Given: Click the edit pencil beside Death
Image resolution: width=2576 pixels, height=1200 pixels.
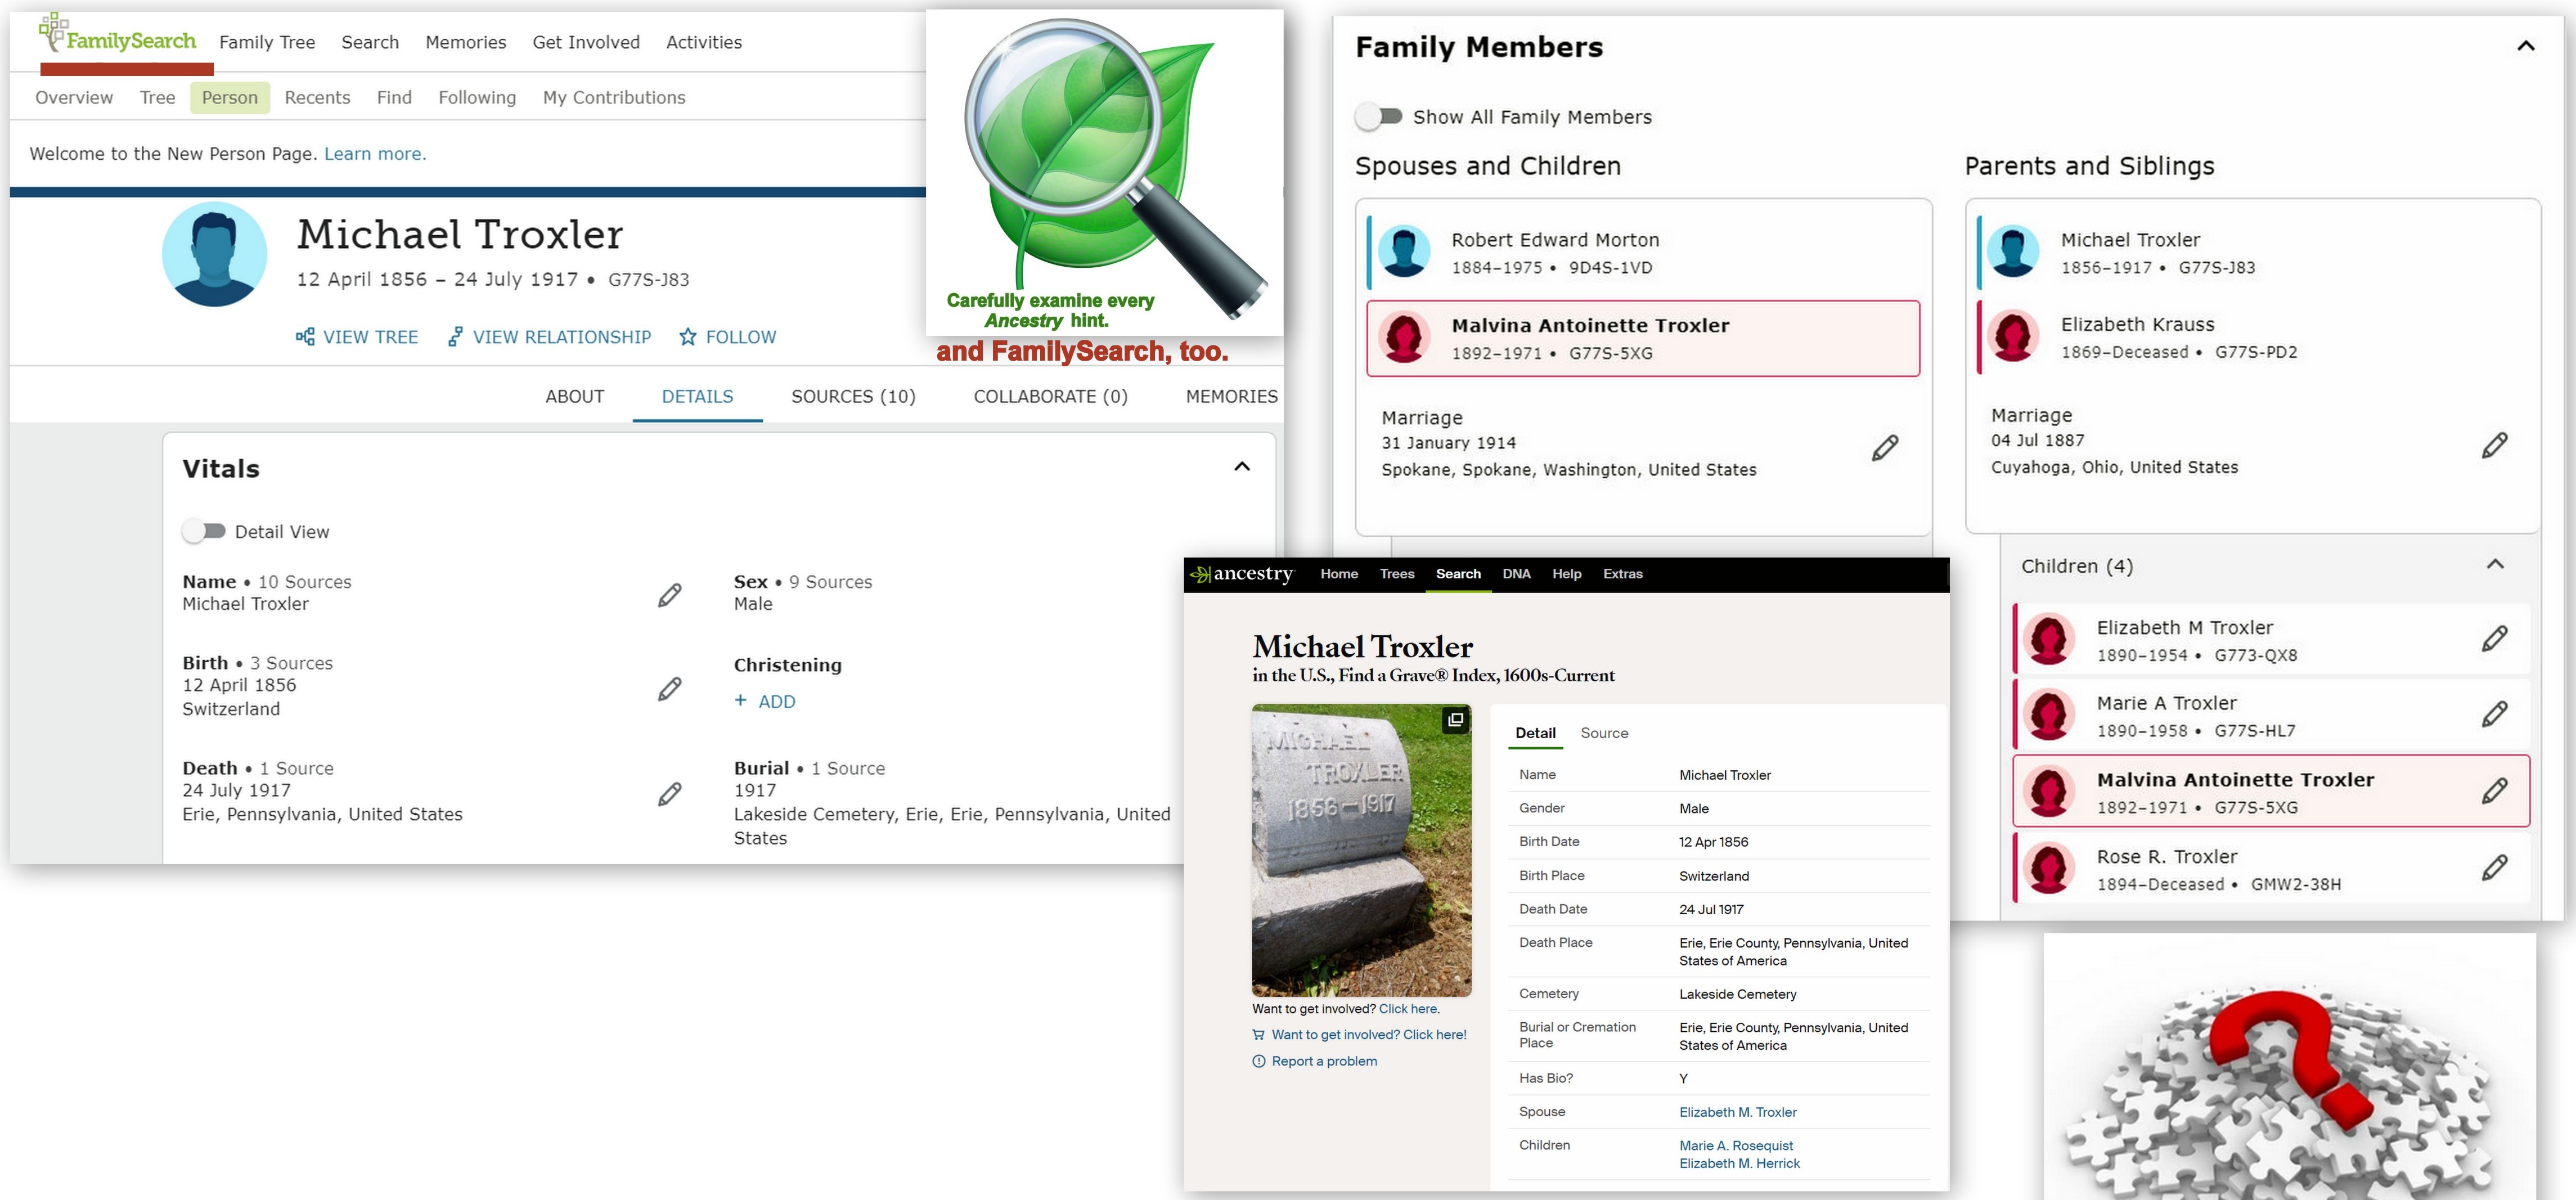Looking at the screenshot, I should click(669, 794).
